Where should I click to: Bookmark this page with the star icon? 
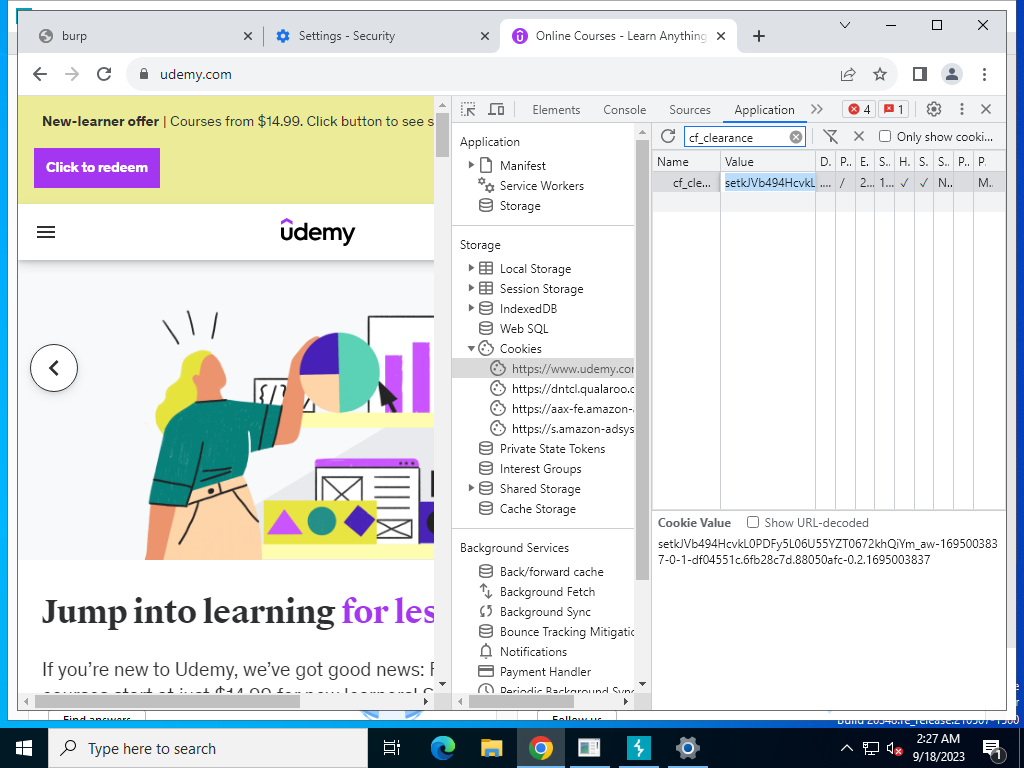click(880, 74)
